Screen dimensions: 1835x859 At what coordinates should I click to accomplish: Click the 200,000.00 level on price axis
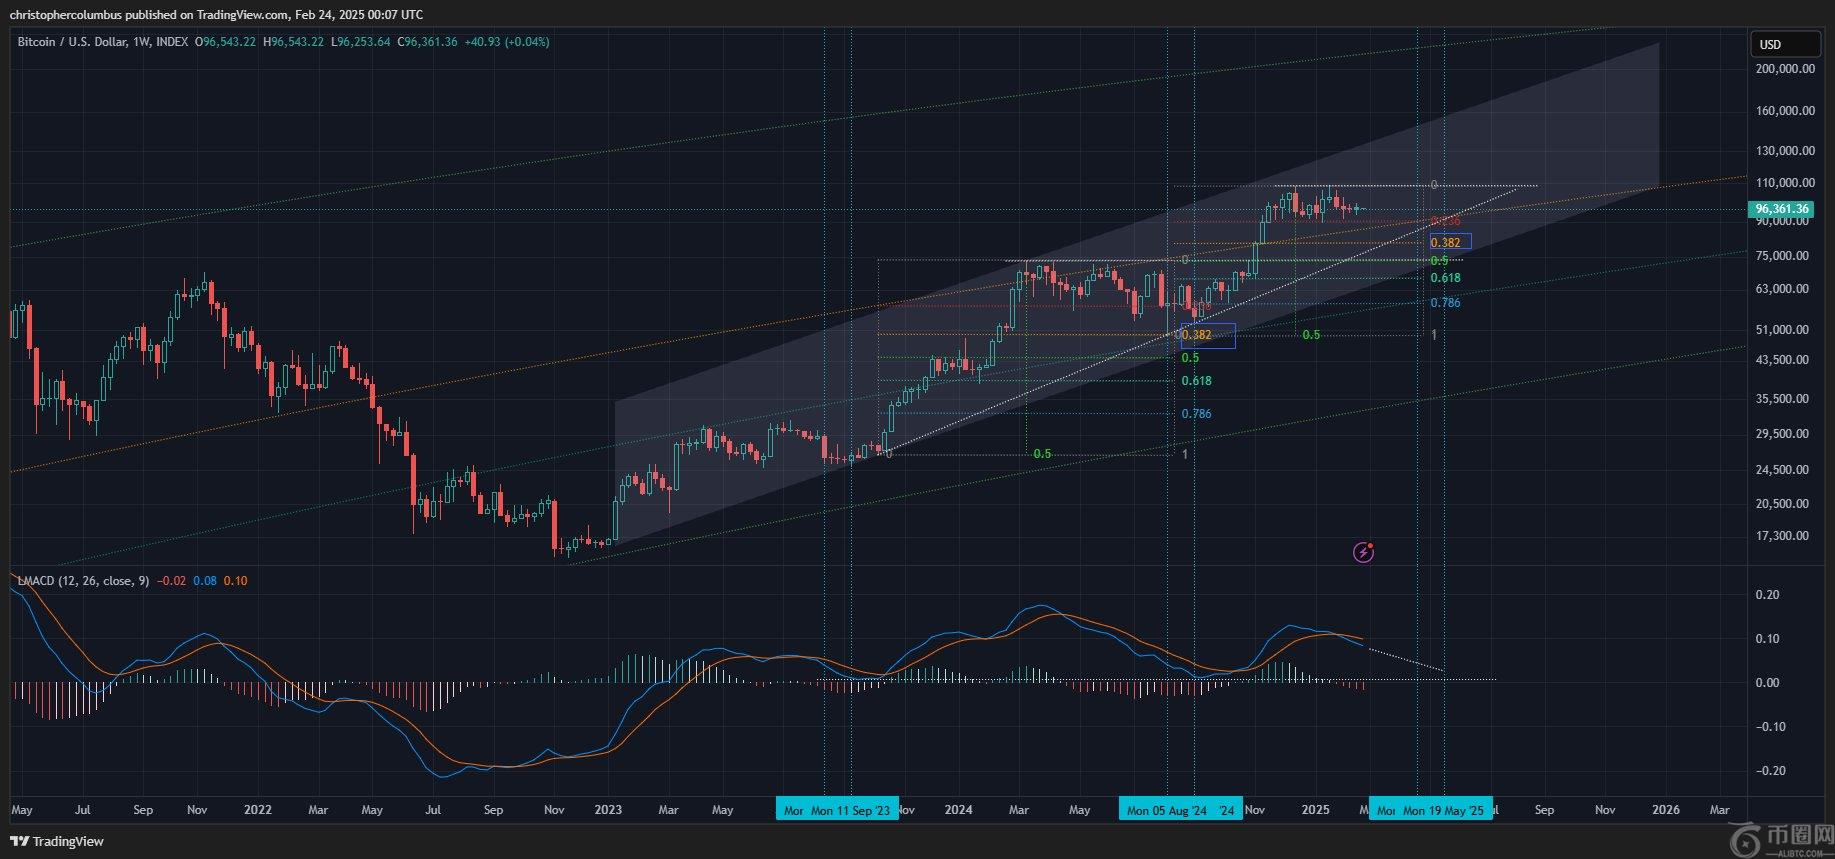click(1785, 69)
